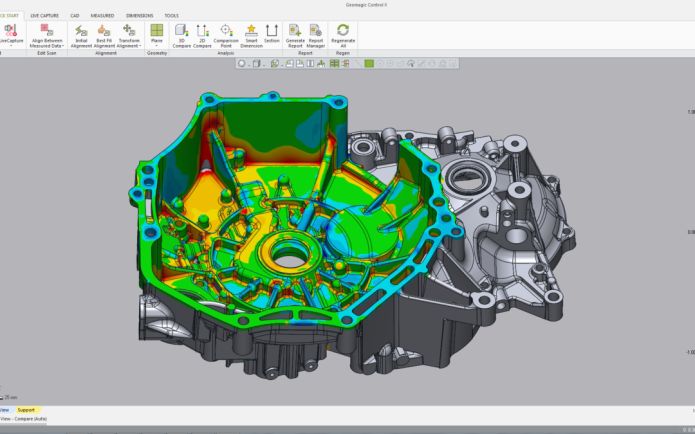The image size is (695, 434).
Task: Click the Generate Report icon
Action: click(x=295, y=35)
